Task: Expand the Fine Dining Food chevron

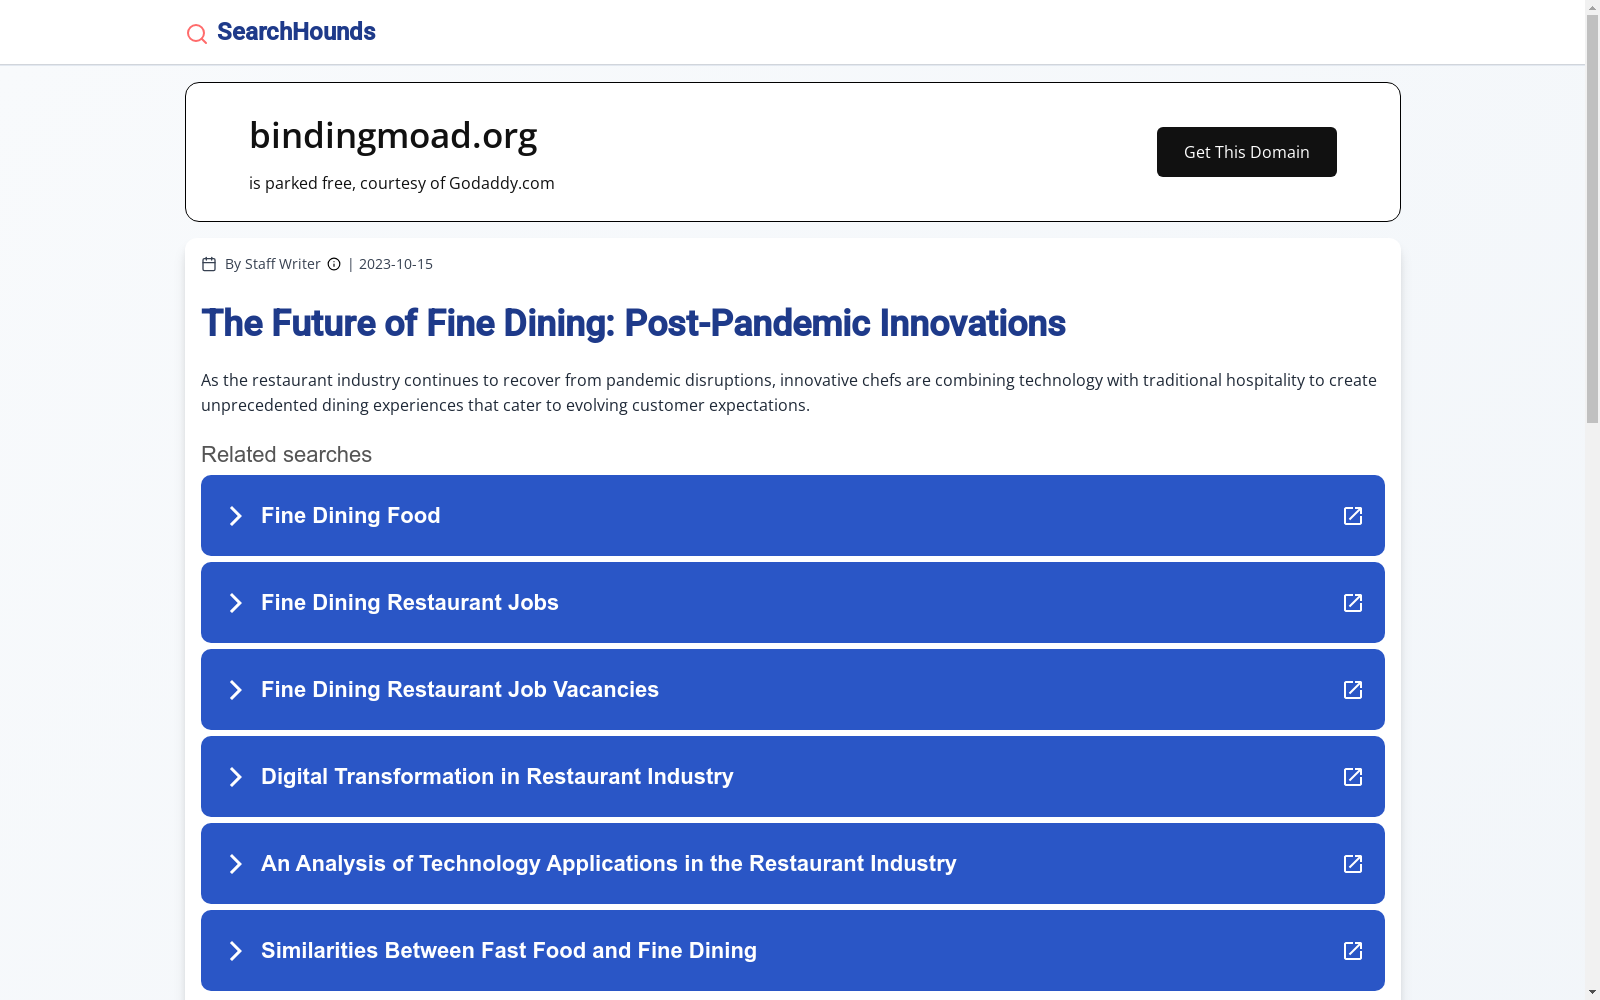Action: pos(236,516)
